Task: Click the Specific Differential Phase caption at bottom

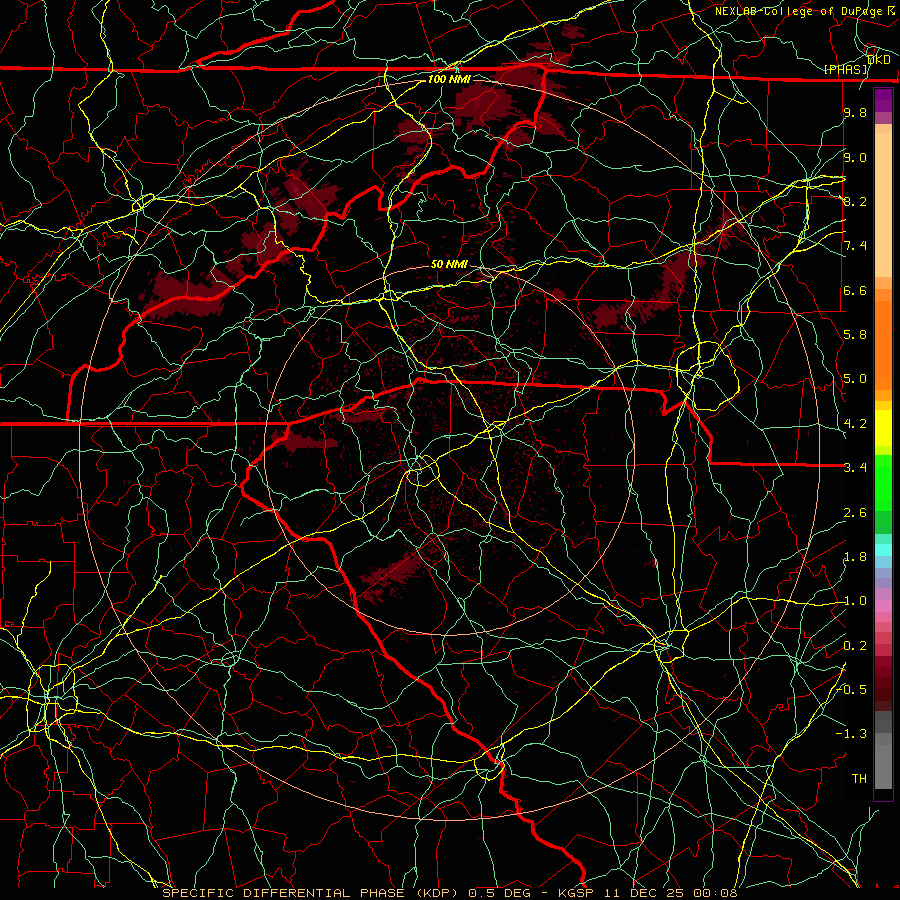Action: tap(450, 893)
